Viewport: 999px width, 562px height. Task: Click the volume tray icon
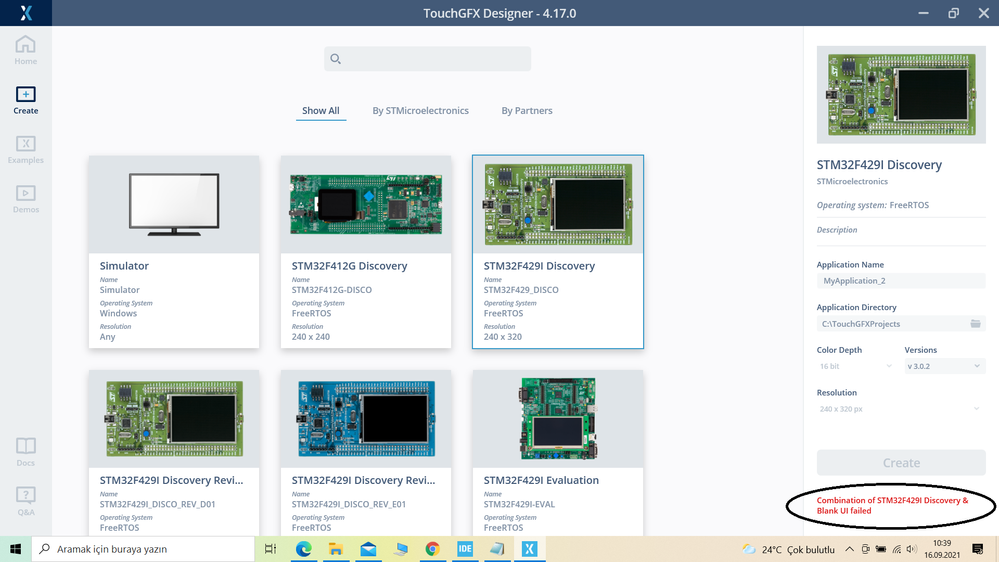911,549
